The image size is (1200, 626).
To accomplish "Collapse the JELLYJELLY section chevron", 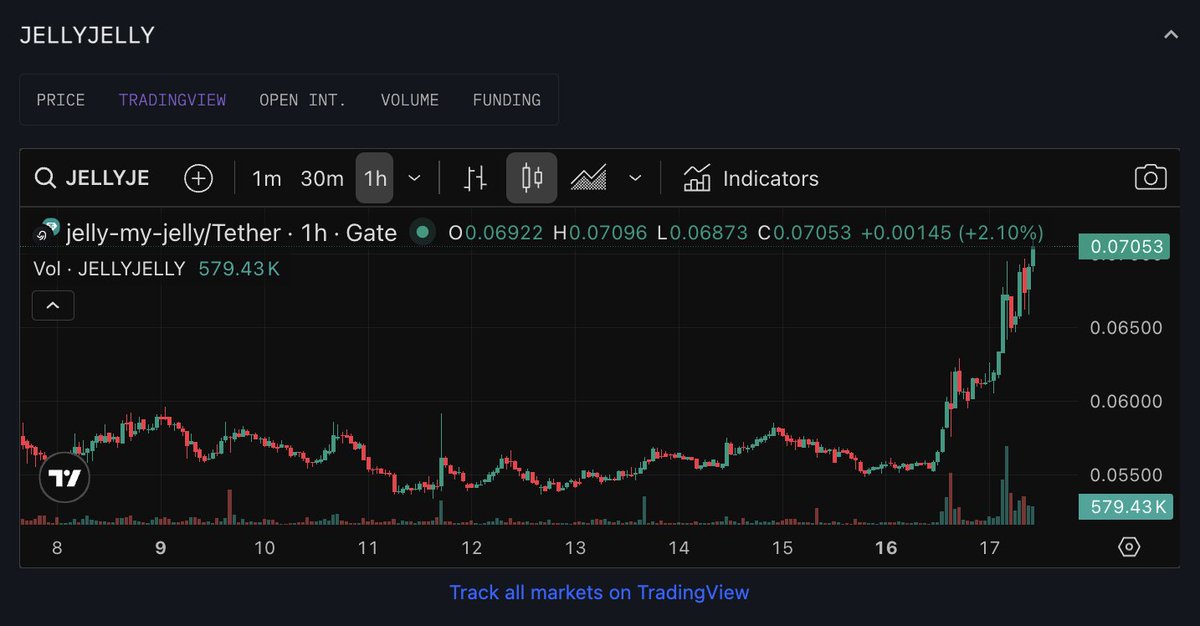I will click(x=1170, y=36).
